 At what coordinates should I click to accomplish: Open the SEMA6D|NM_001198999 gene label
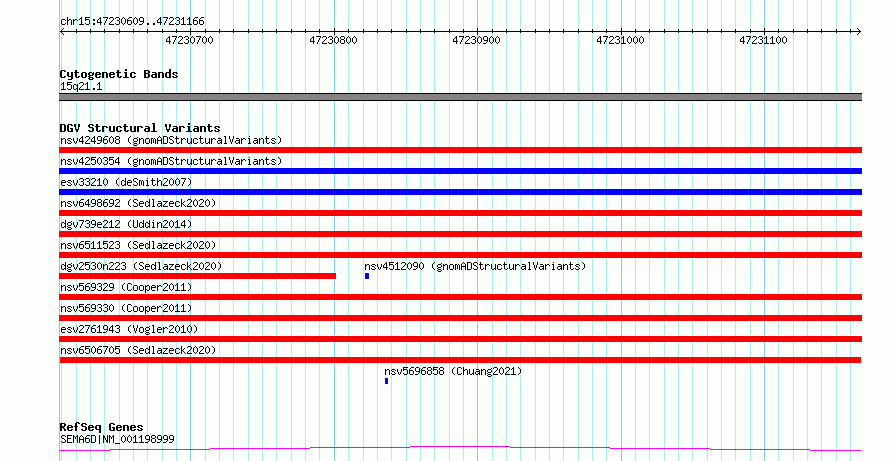tap(117, 439)
